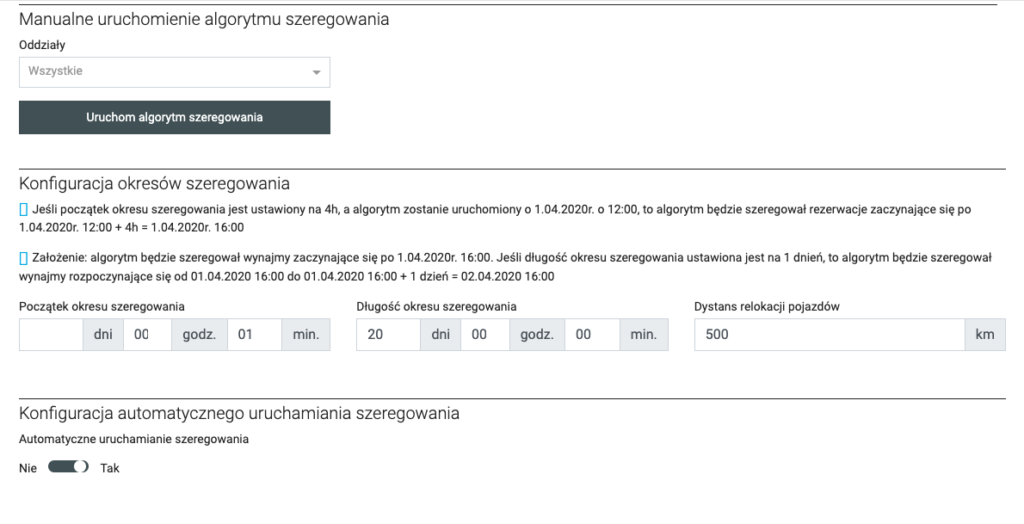Click the minutes field under Długość okresu szeregowania

[x=591, y=335]
